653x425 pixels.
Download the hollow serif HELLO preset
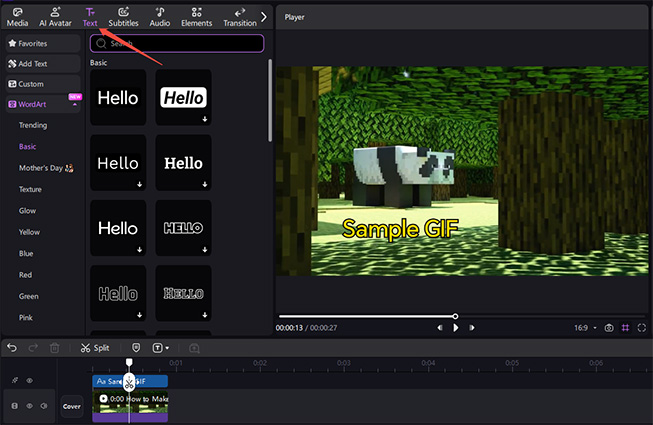(205, 315)
